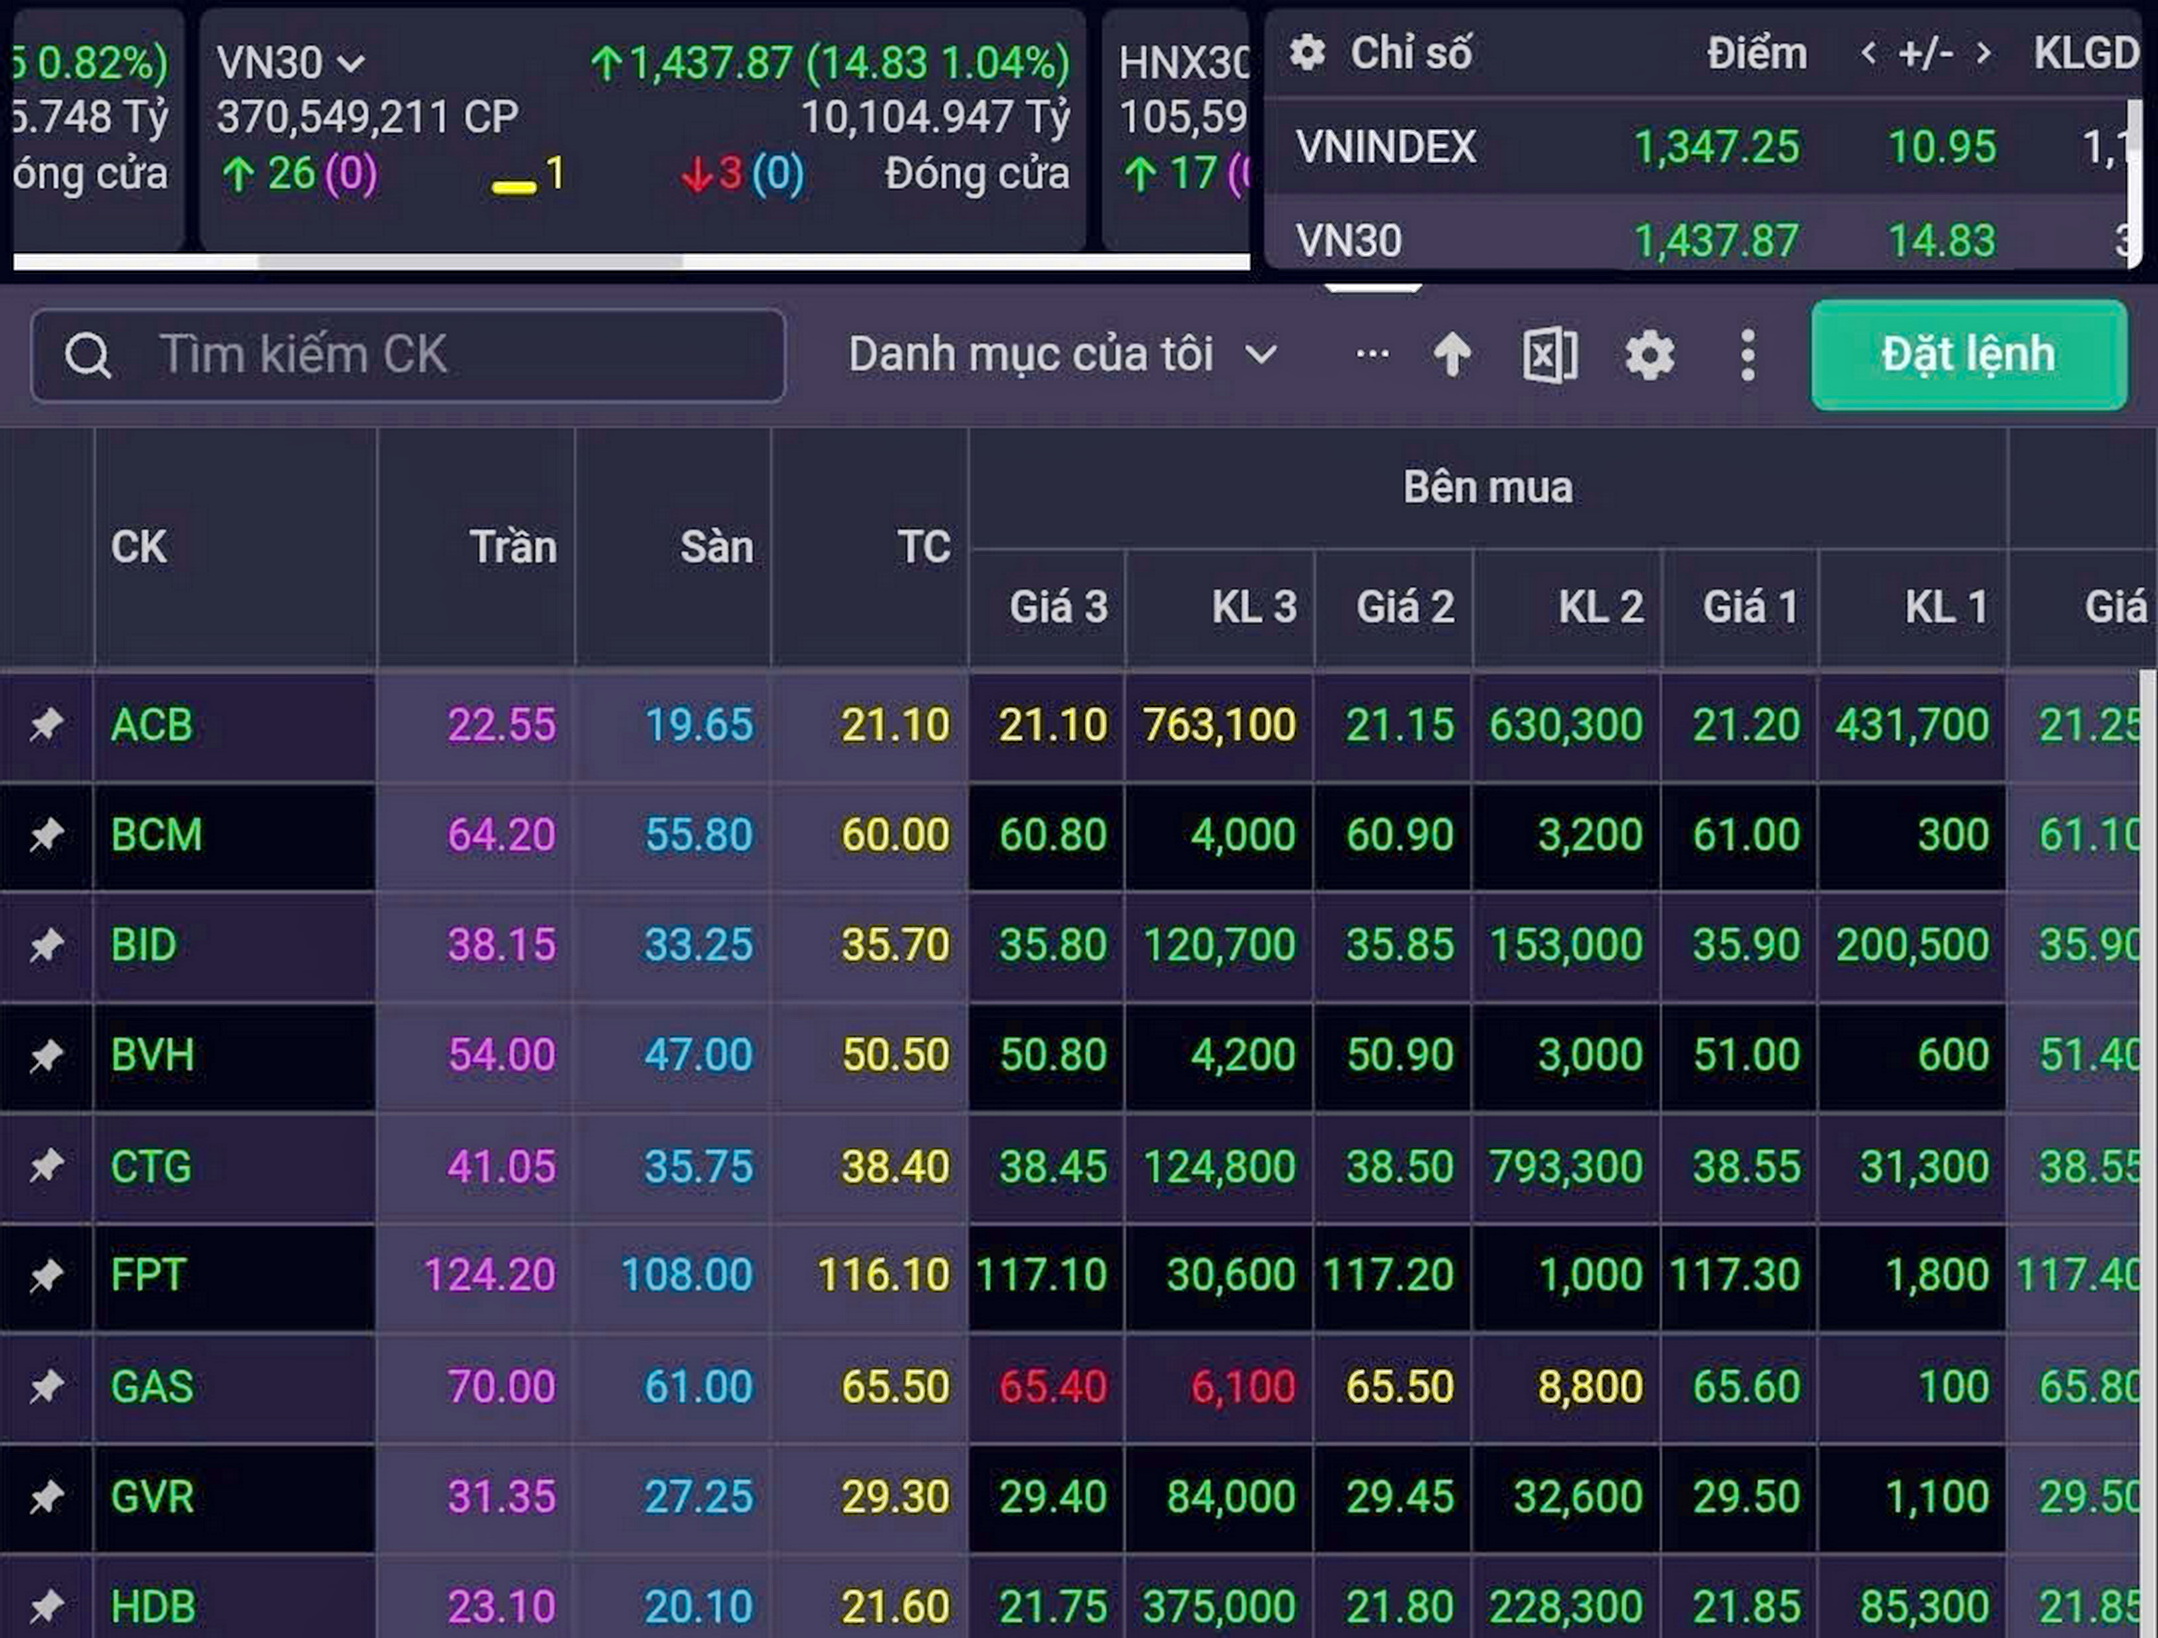Click the horizontal ellipsis next to watchlist
The width and height of the screenshot is (2158, 1638).
1372,354
